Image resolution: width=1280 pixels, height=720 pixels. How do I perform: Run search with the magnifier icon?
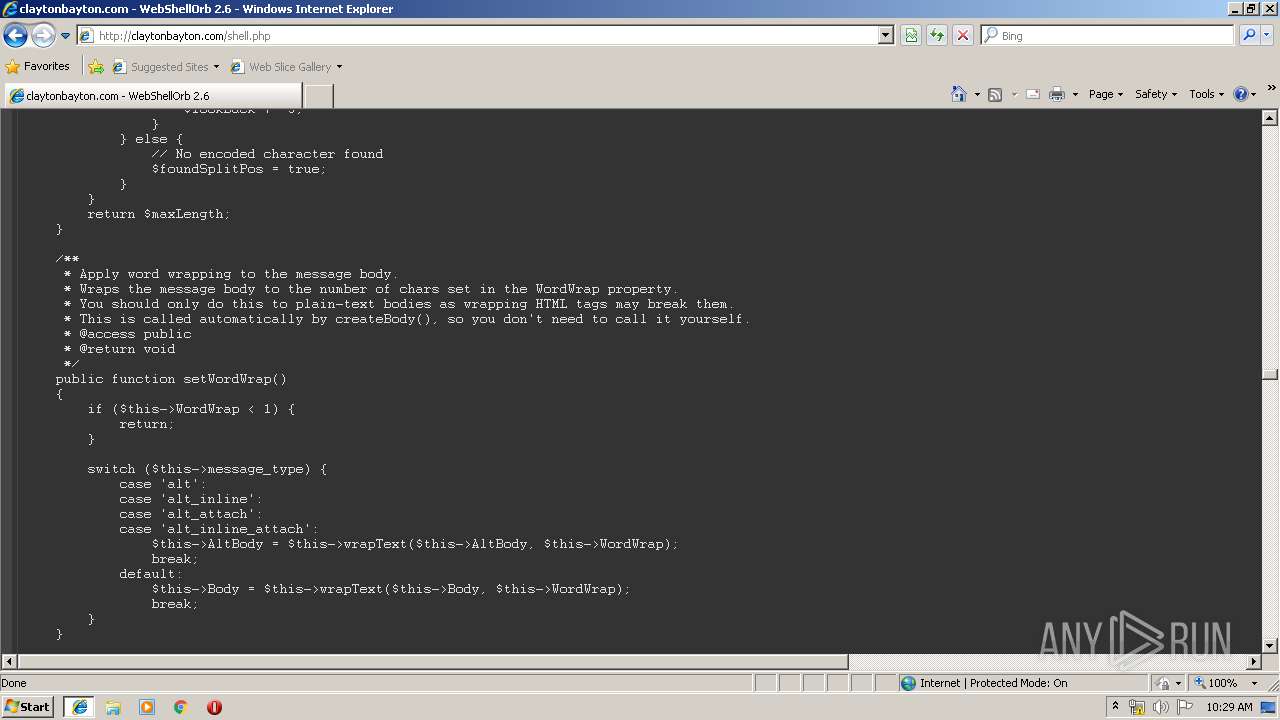(x=1248, y=36)
